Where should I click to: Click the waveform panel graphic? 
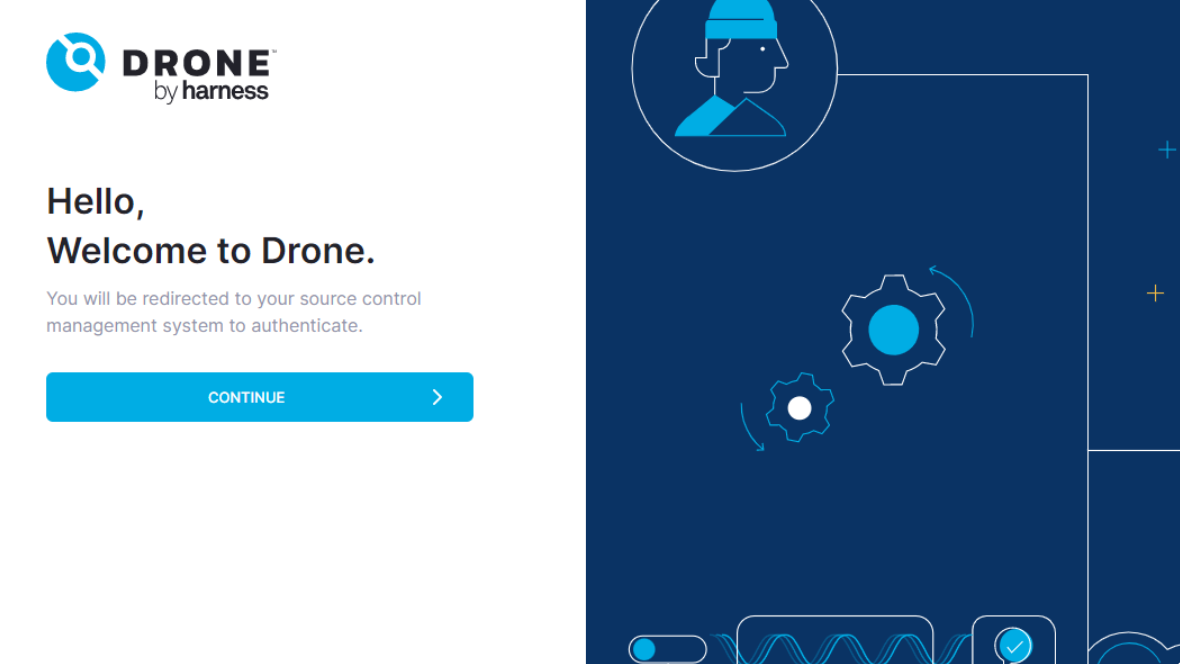[835, 645]
